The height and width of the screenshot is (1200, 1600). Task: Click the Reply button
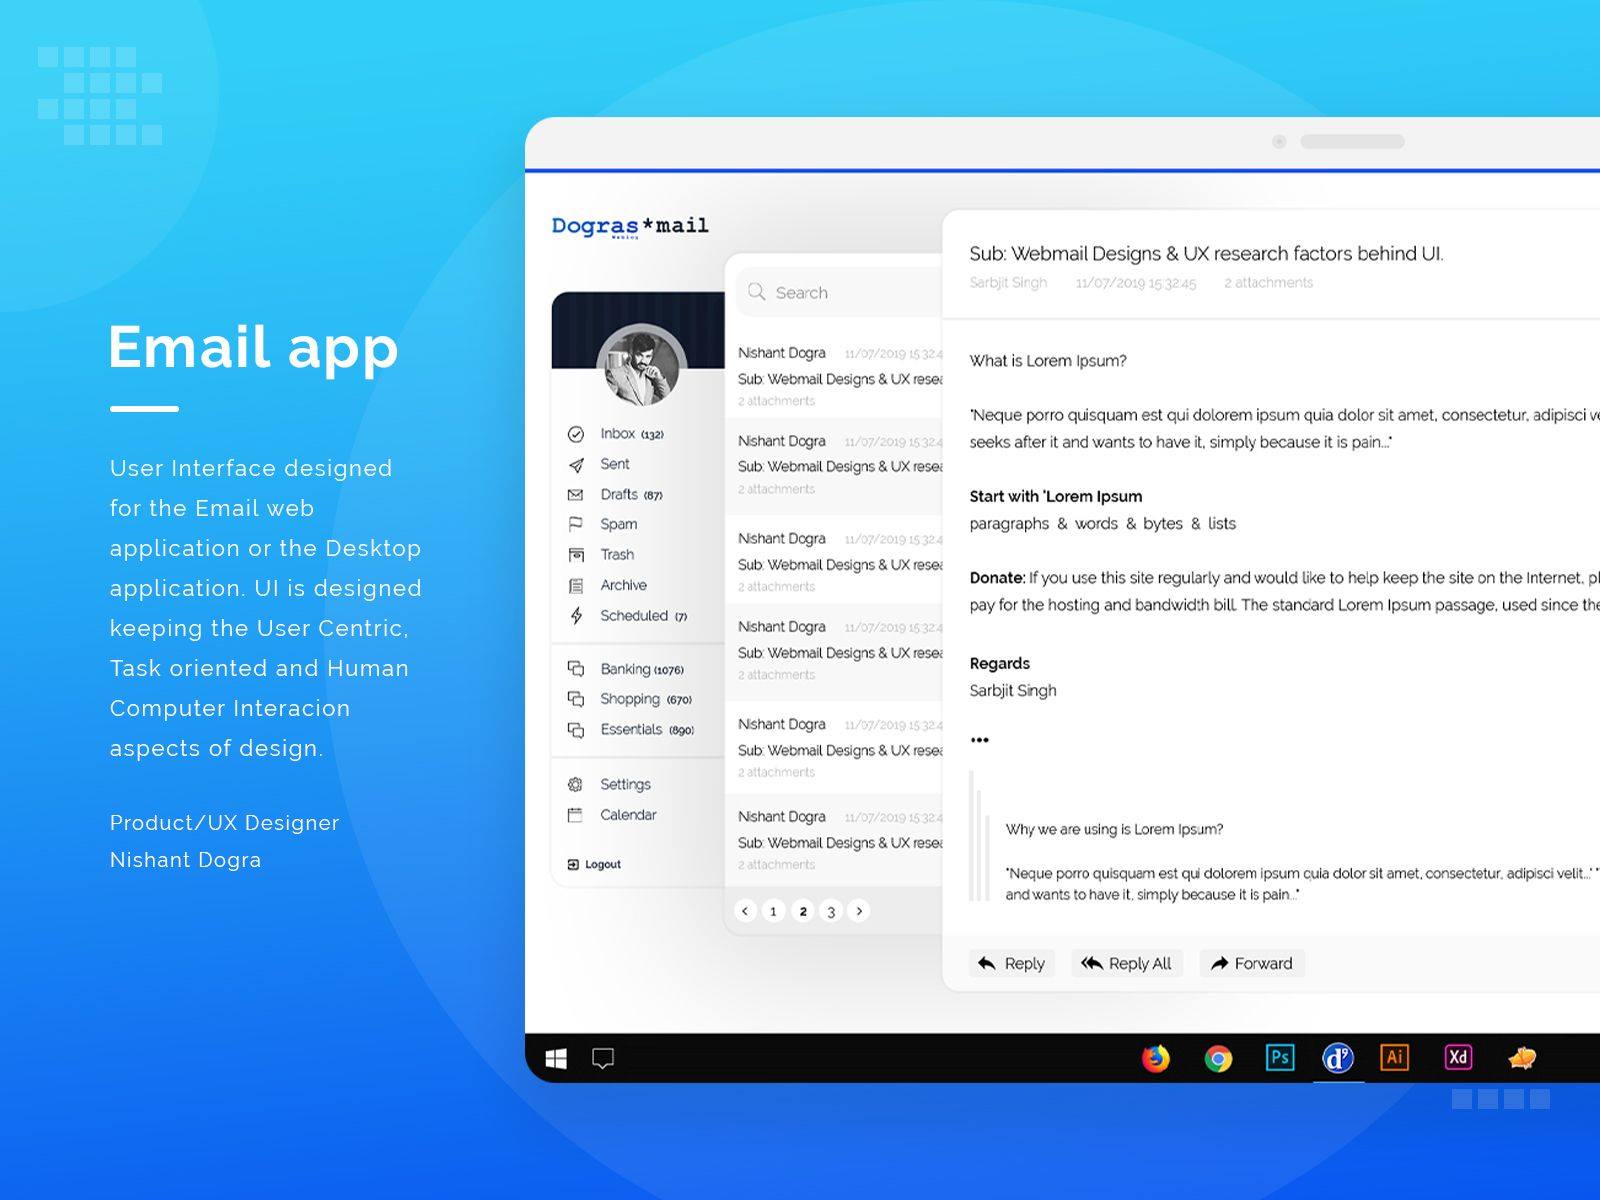1011,963
